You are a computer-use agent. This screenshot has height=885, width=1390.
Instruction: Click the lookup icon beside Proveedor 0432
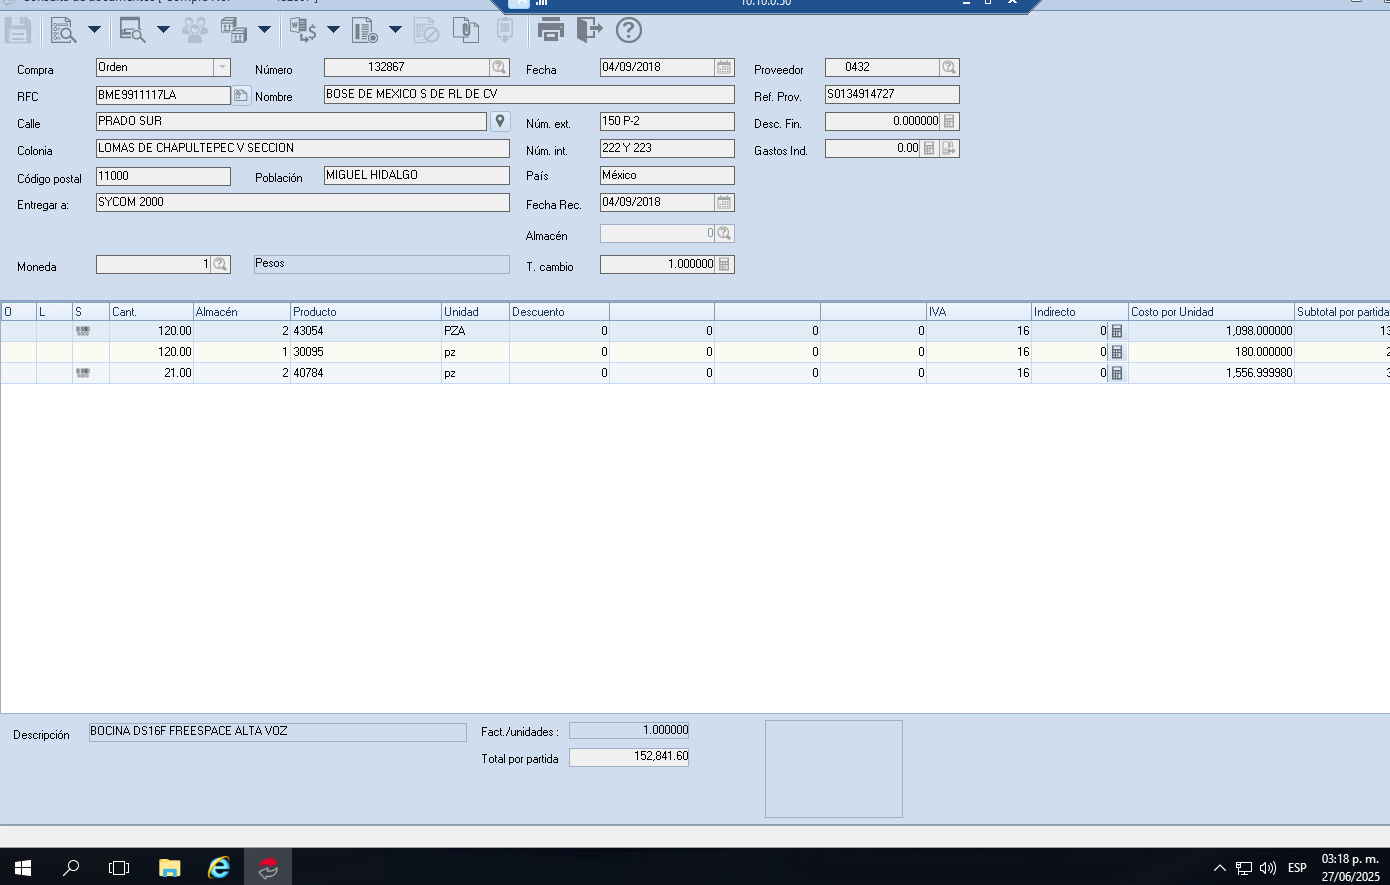coord(949,67)
